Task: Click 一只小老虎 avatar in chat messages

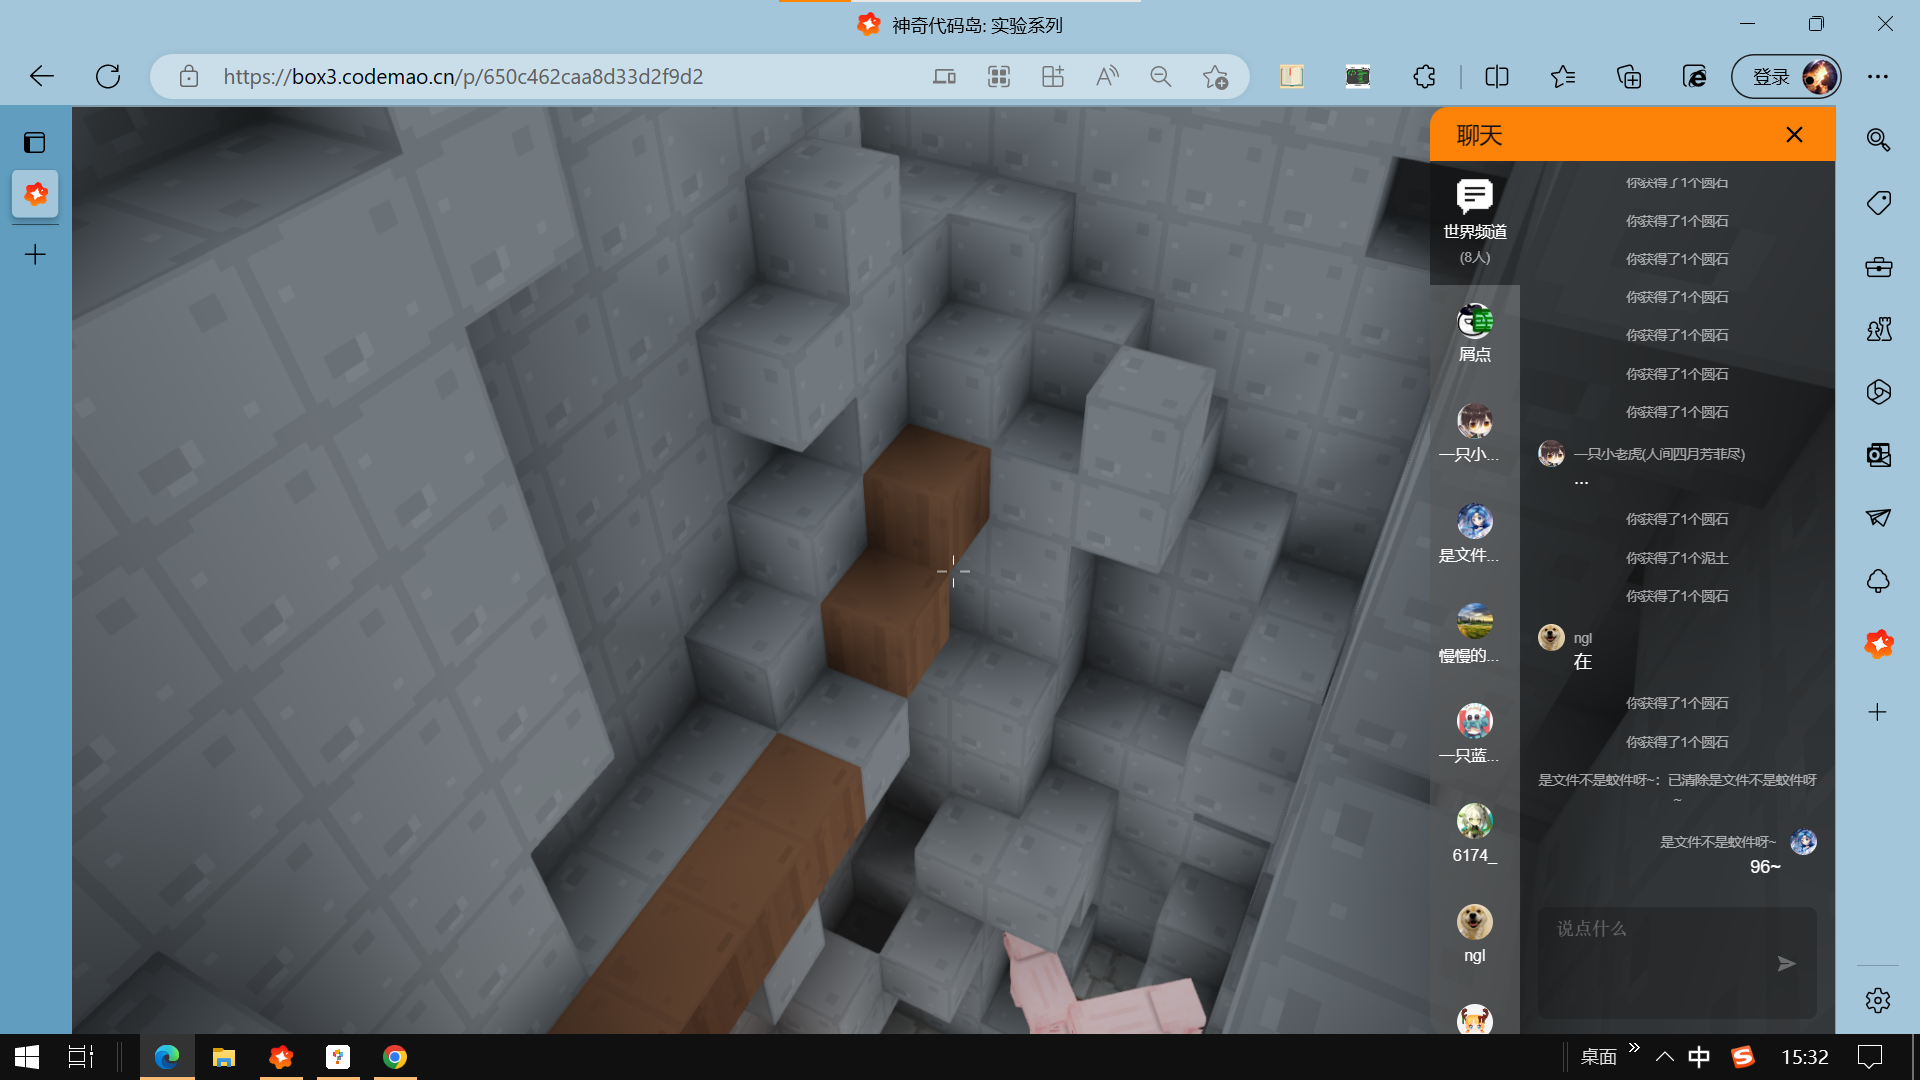Action: point(1551,454)
